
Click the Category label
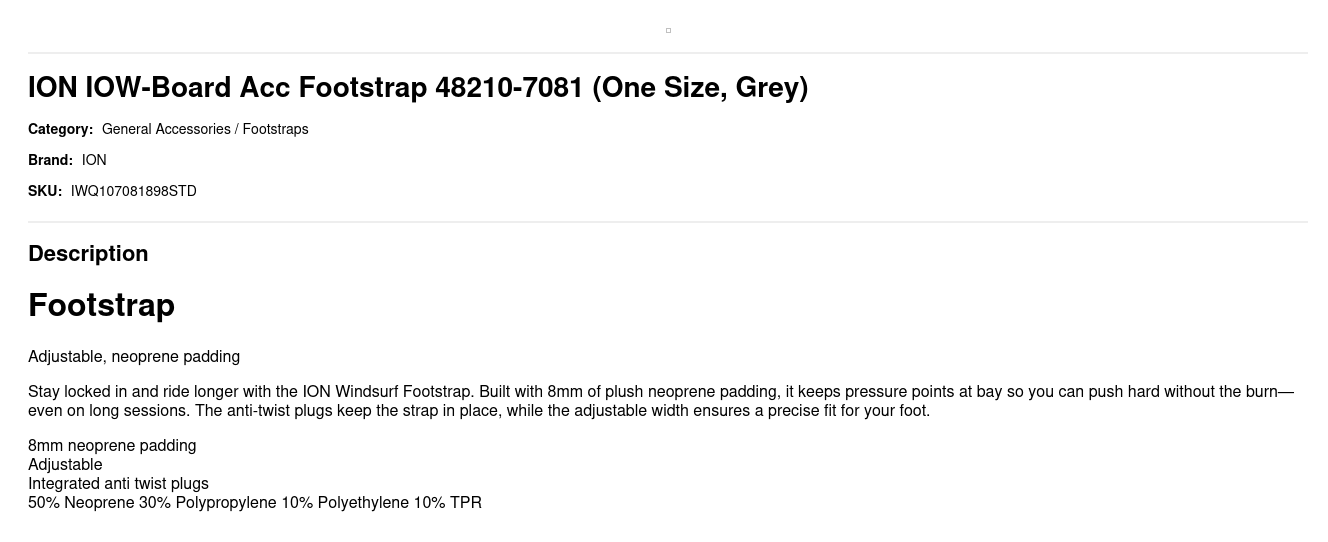(60, 129)
